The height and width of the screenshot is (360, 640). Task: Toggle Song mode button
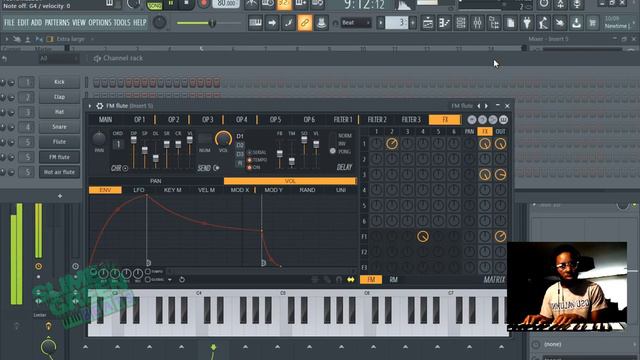click(154, 5)
